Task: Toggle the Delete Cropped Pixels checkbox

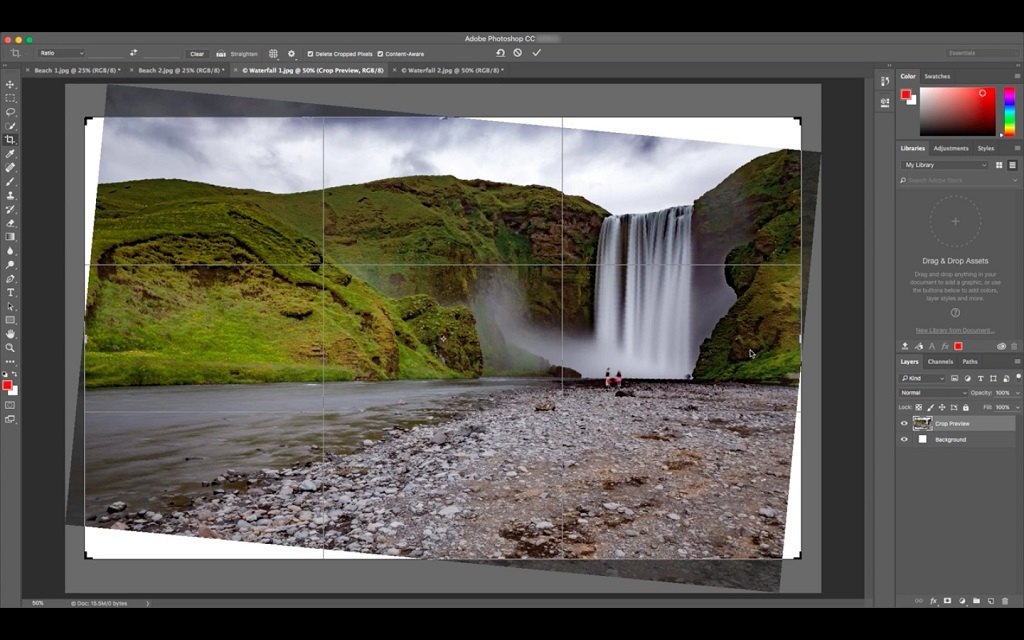Action: pyautogui.click(x=310, y=54)
